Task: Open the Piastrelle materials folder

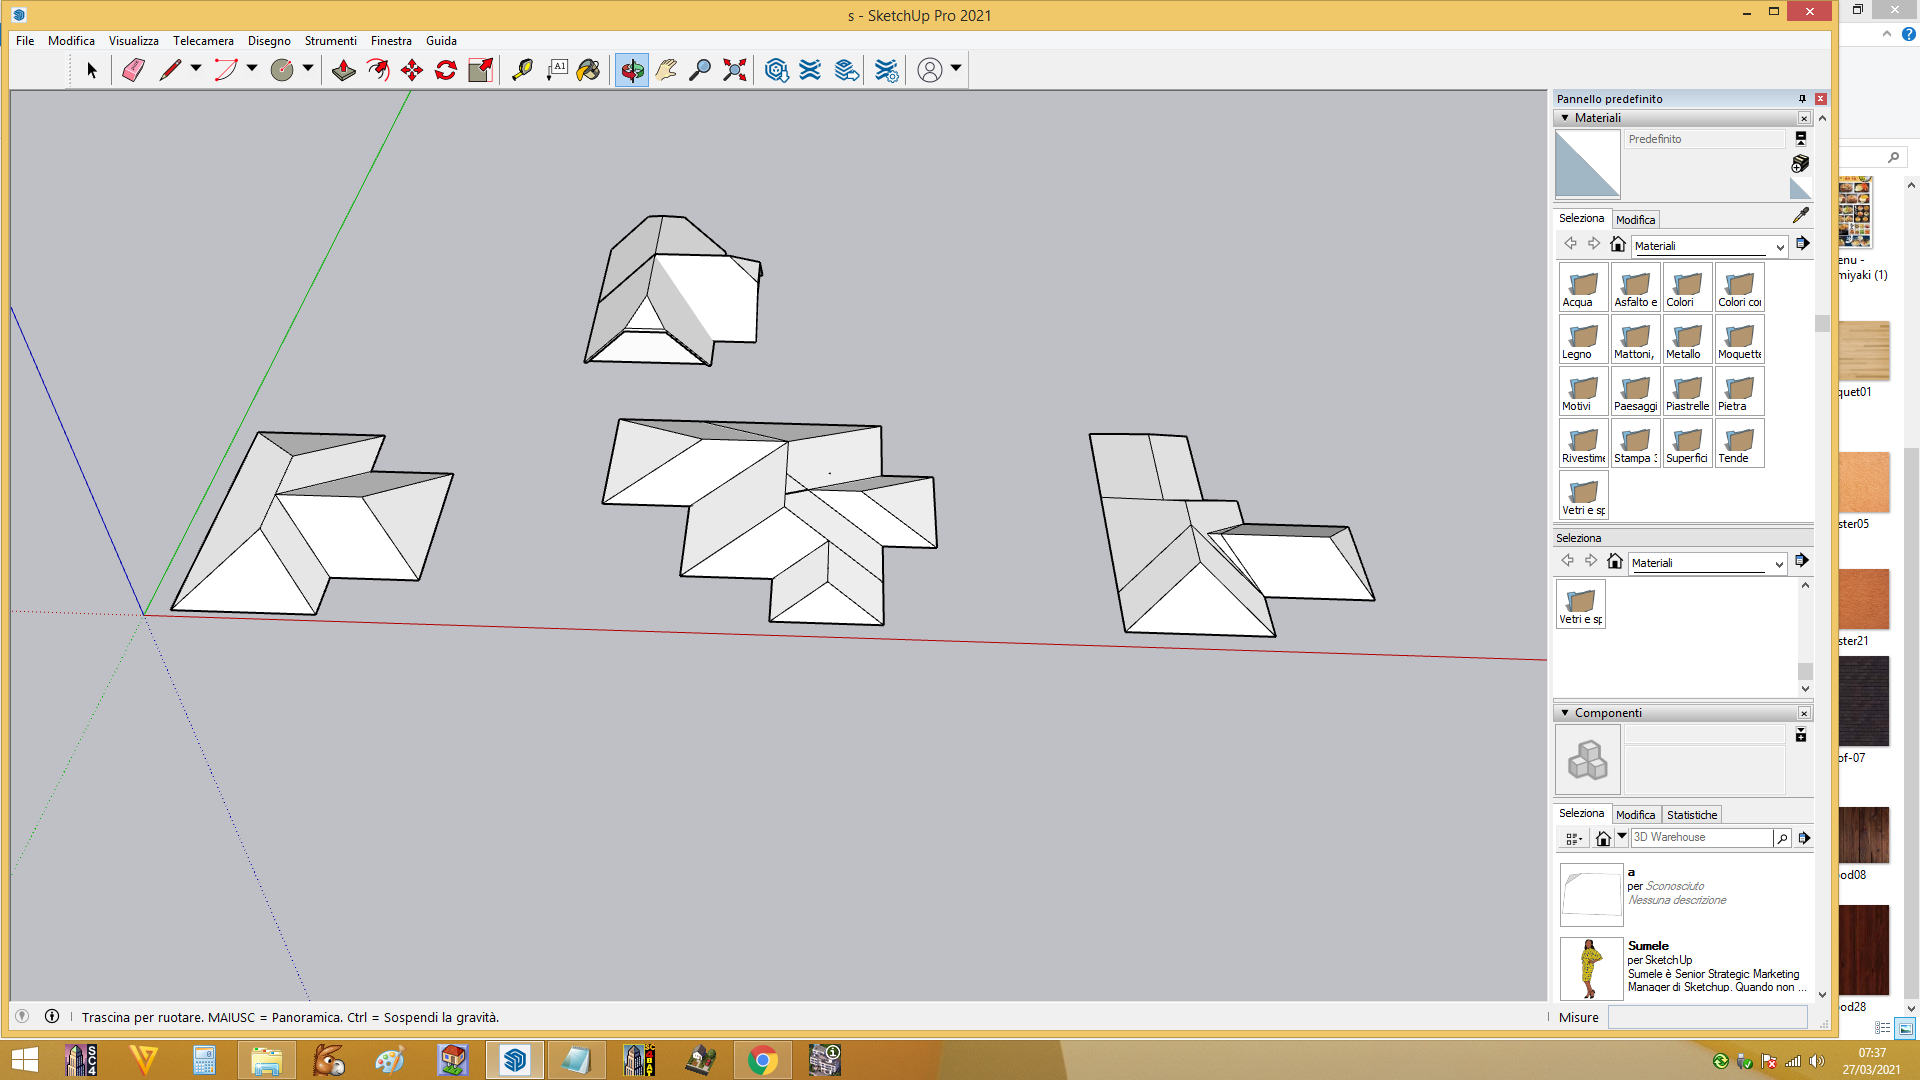Action: [1688, 392]
